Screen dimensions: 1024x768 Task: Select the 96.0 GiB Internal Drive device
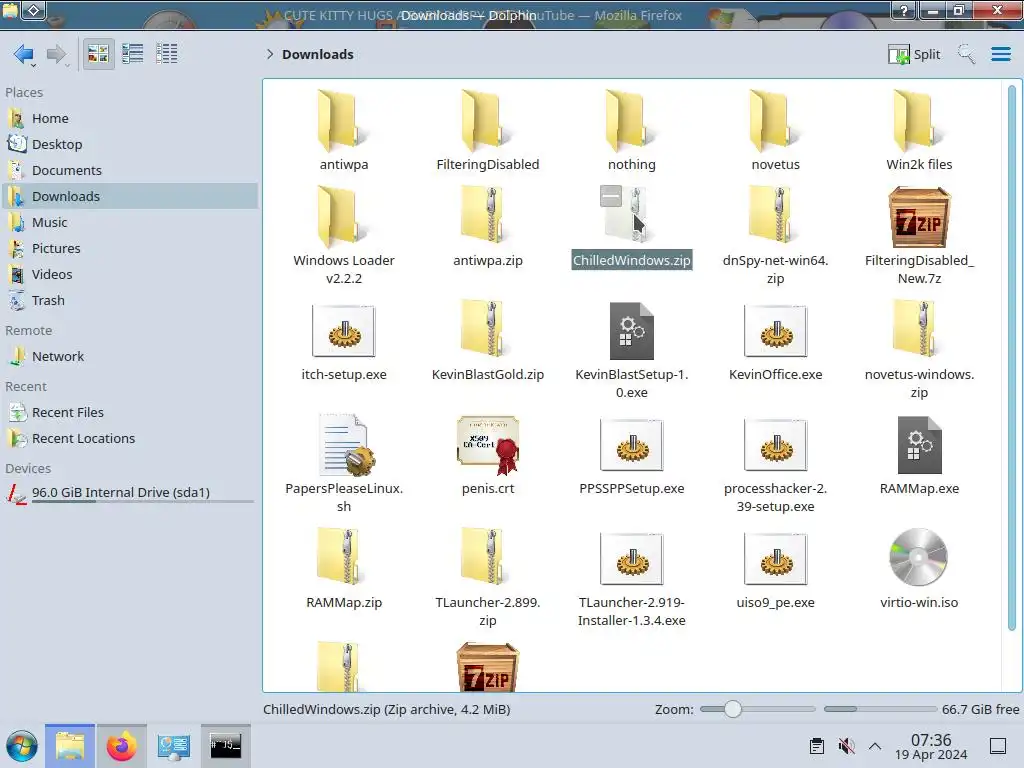pos(129,493)
